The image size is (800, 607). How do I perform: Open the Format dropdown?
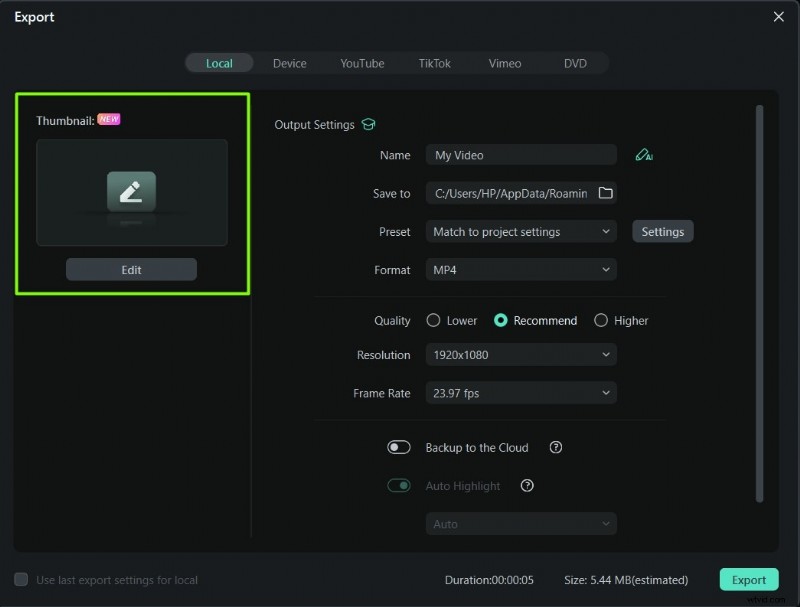(x=520, y=269)
